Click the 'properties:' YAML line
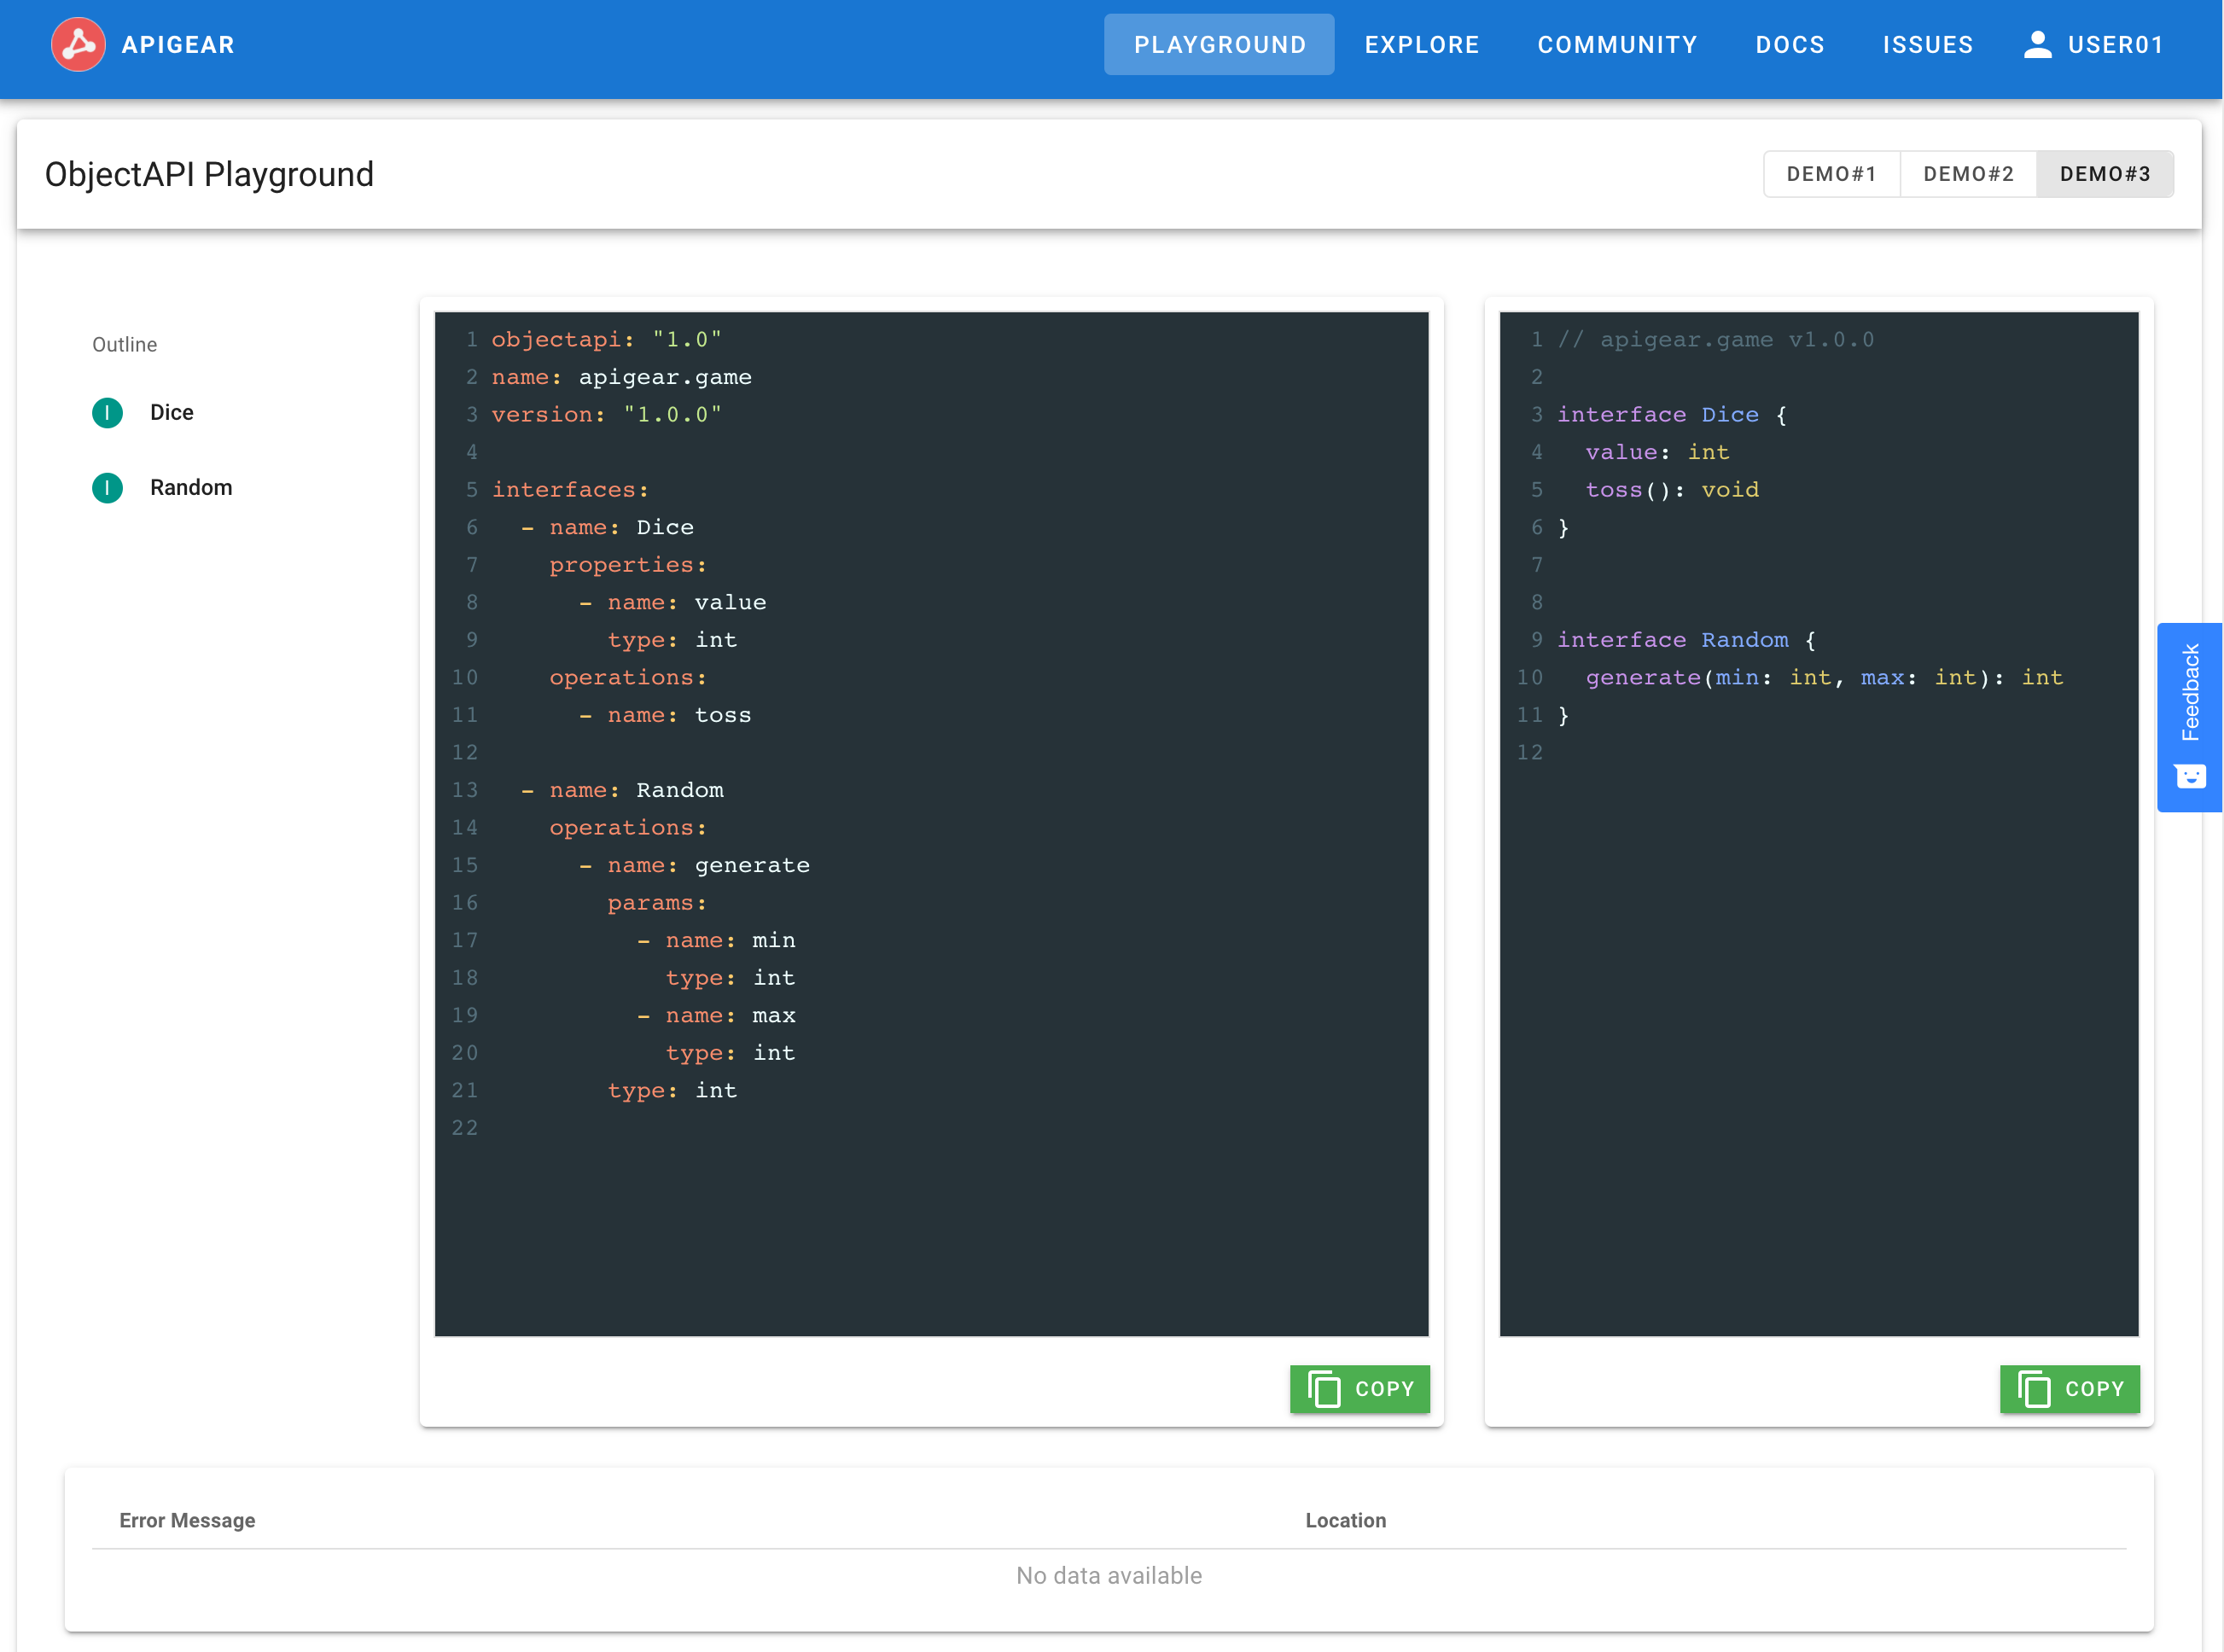Viewport: 2224px width, 1652px height. [x=628, y=565]
